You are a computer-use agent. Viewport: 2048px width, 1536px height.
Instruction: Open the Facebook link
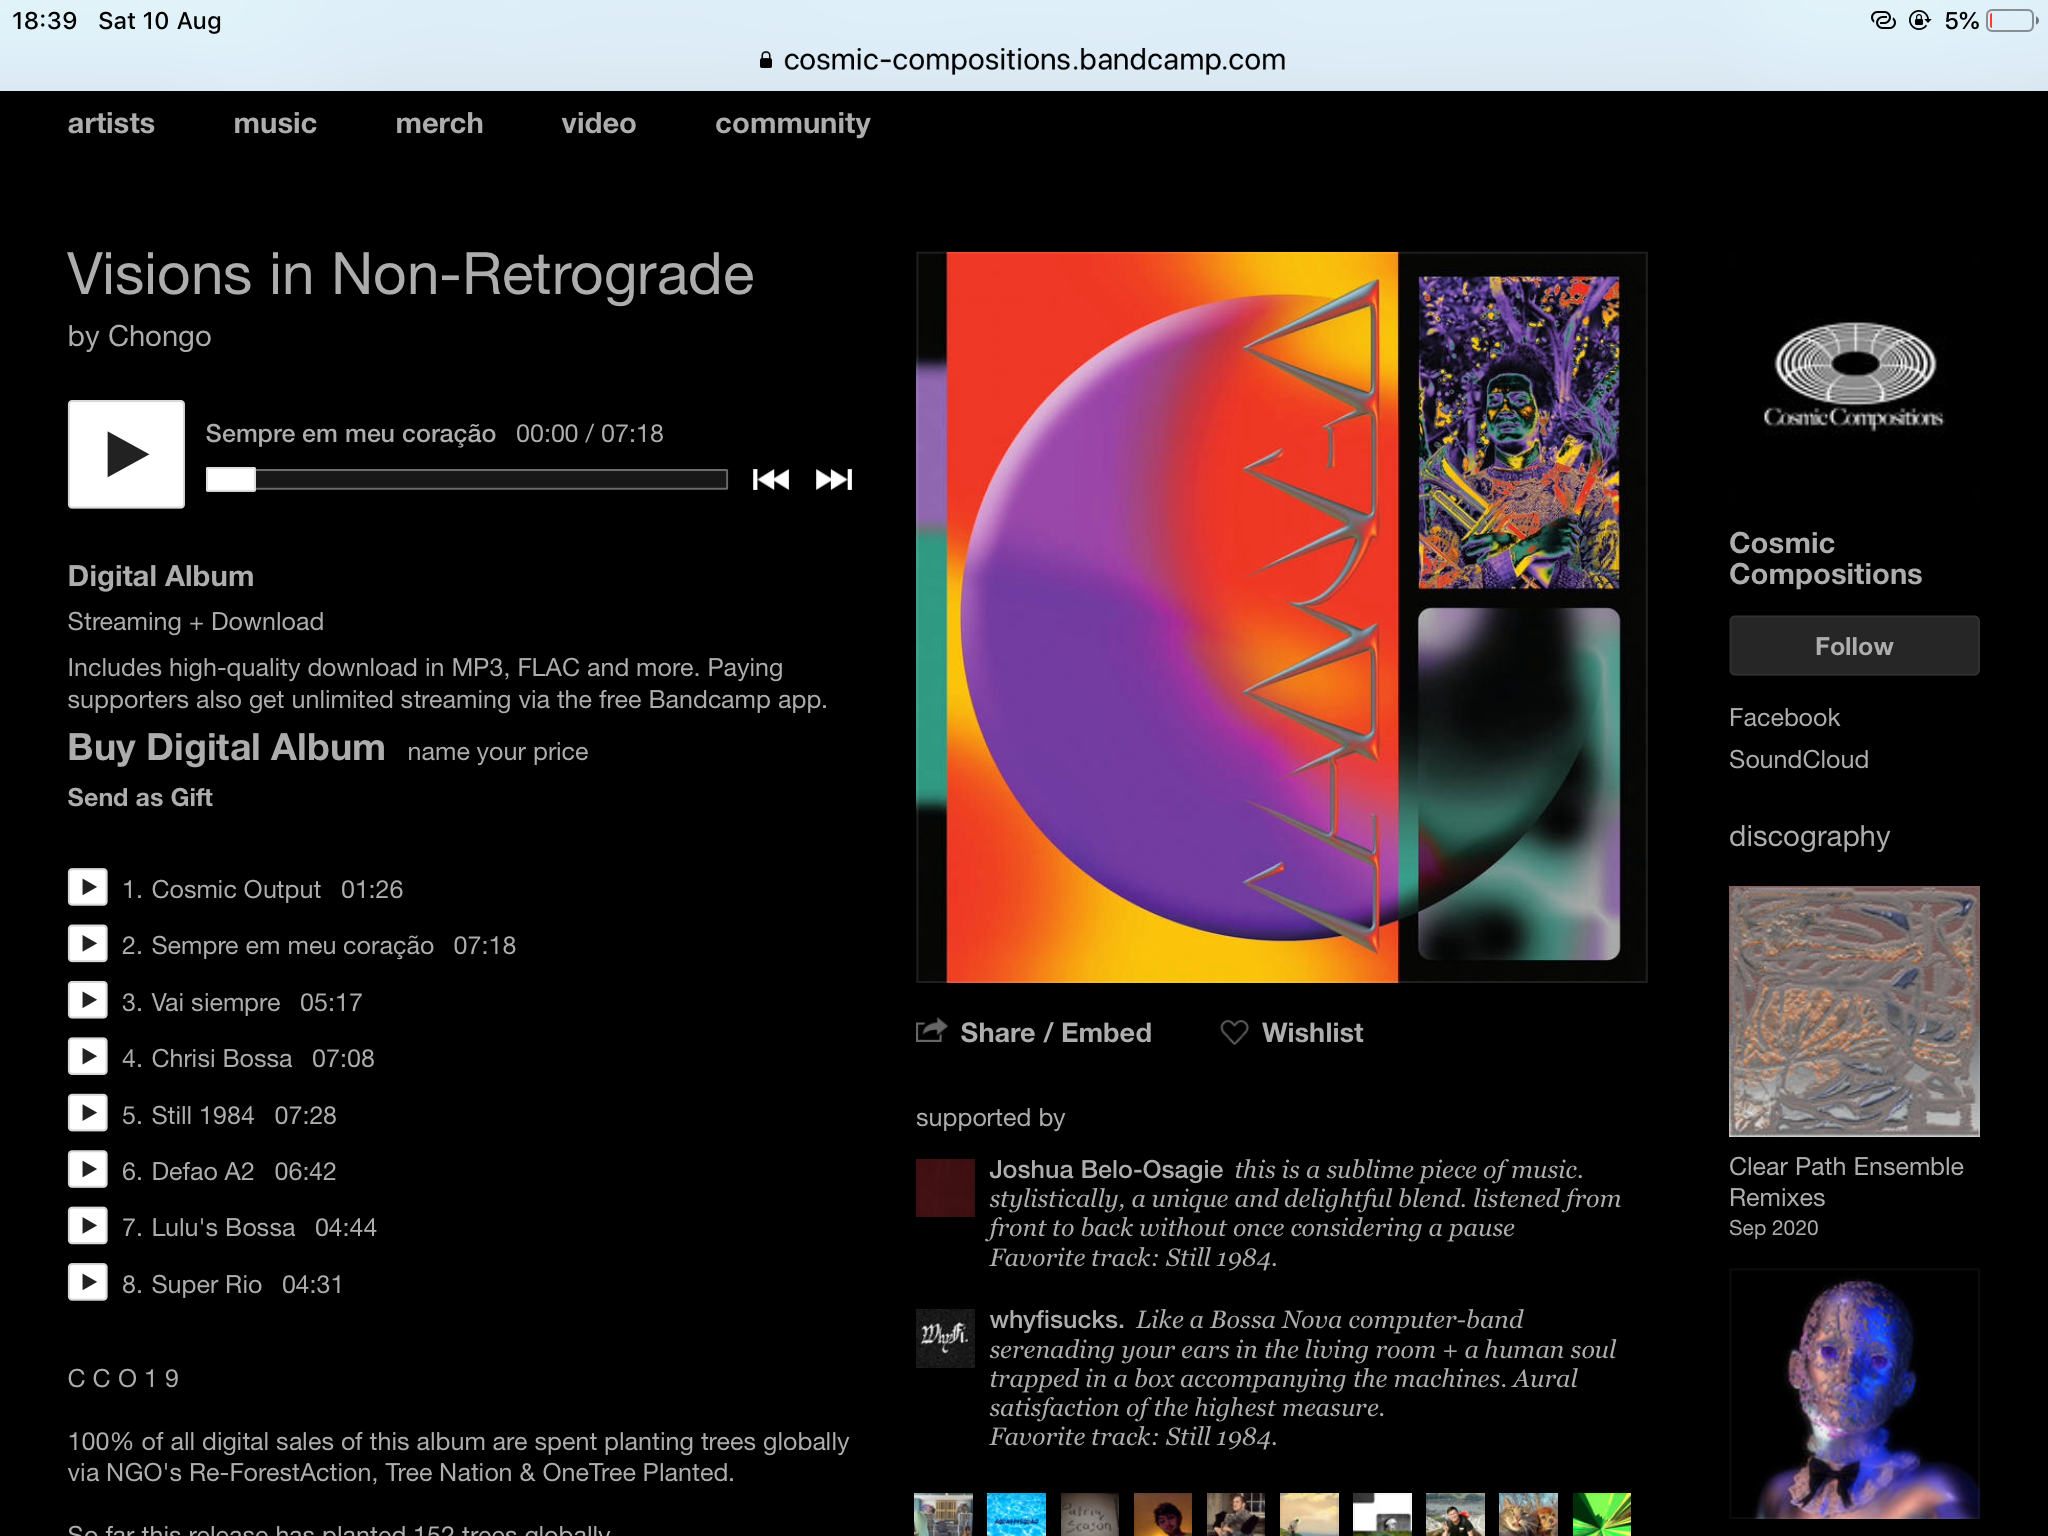pos(1784,717)
